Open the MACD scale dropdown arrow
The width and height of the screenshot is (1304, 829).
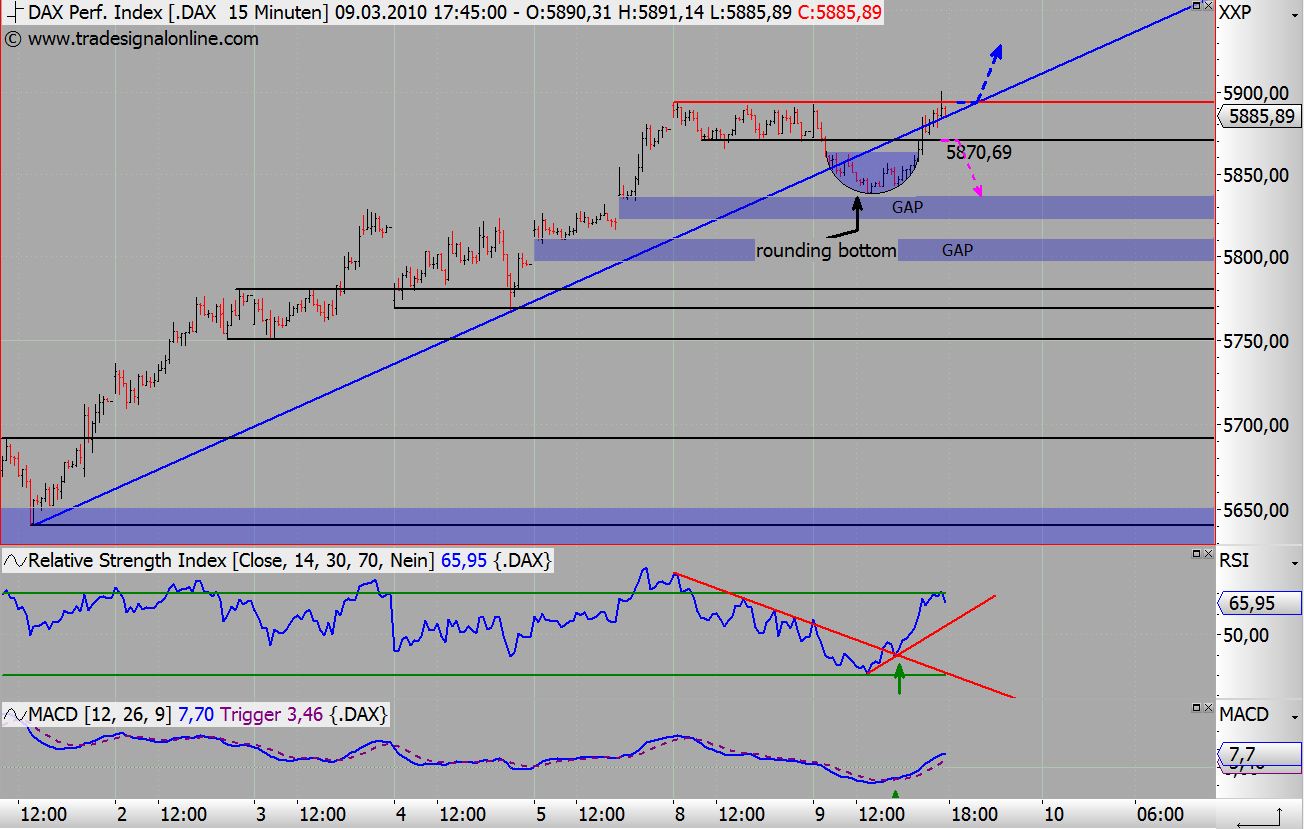pyautogui.click(x=1293, y=715)
